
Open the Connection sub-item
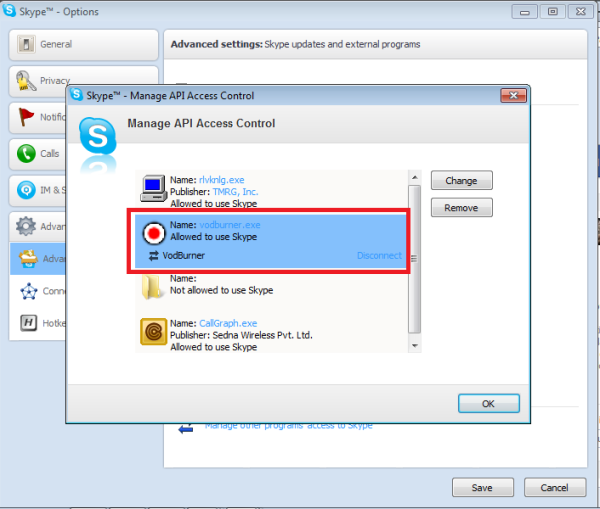[38, 291]
